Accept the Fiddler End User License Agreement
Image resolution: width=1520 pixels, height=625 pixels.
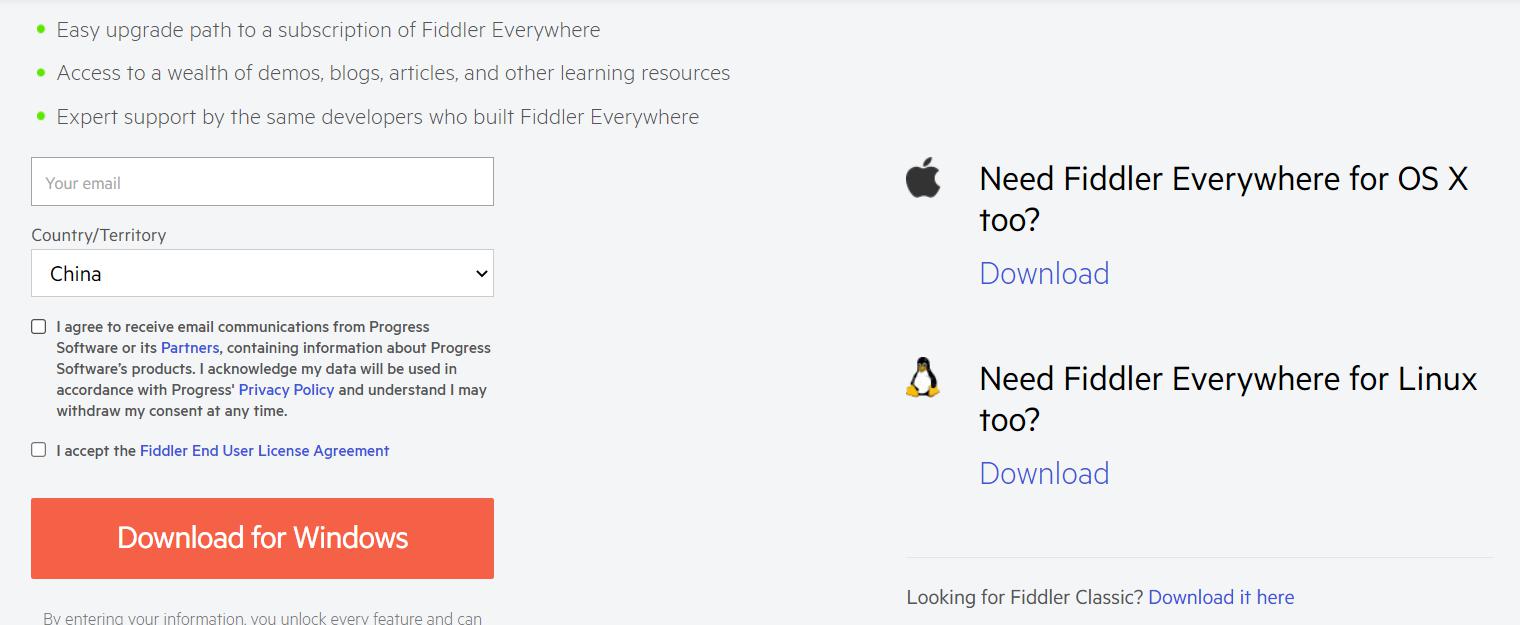39,450
